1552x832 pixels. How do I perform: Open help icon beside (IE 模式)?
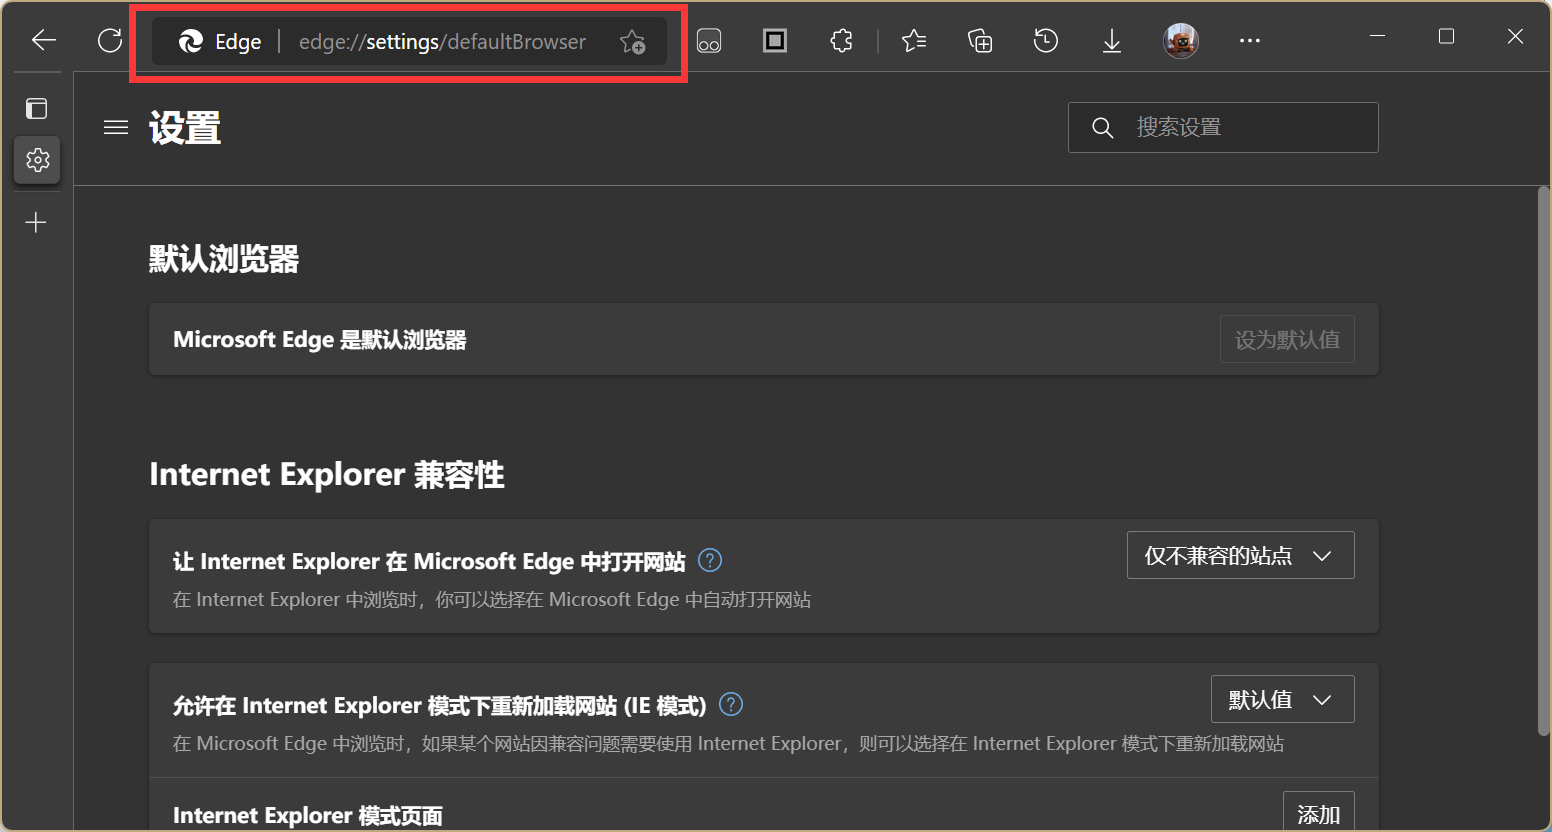(x=731, y=704)
